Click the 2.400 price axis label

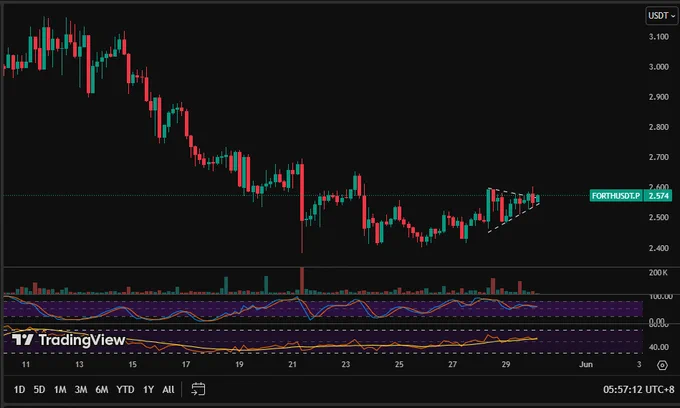click(x=658, y=248)
